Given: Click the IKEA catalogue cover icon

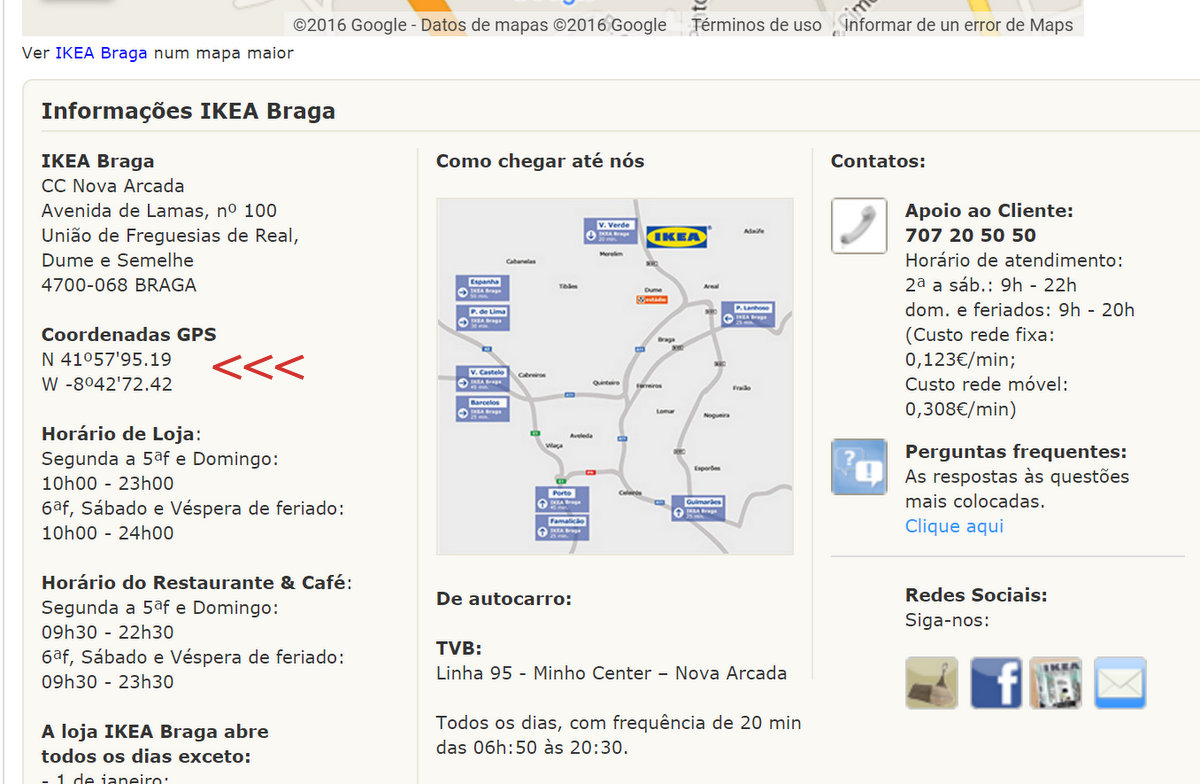Looking at the screenshot, I should tap(1056, 683).
